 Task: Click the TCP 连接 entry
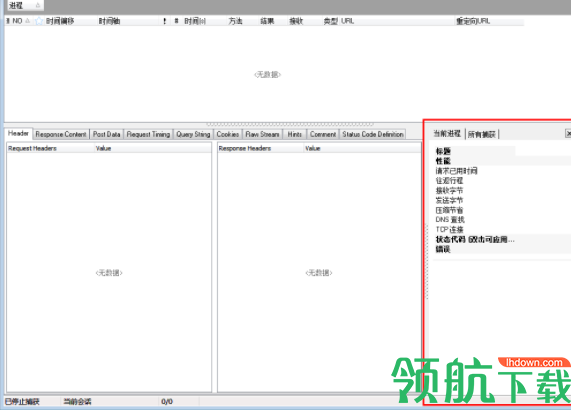tap(449, 229)
